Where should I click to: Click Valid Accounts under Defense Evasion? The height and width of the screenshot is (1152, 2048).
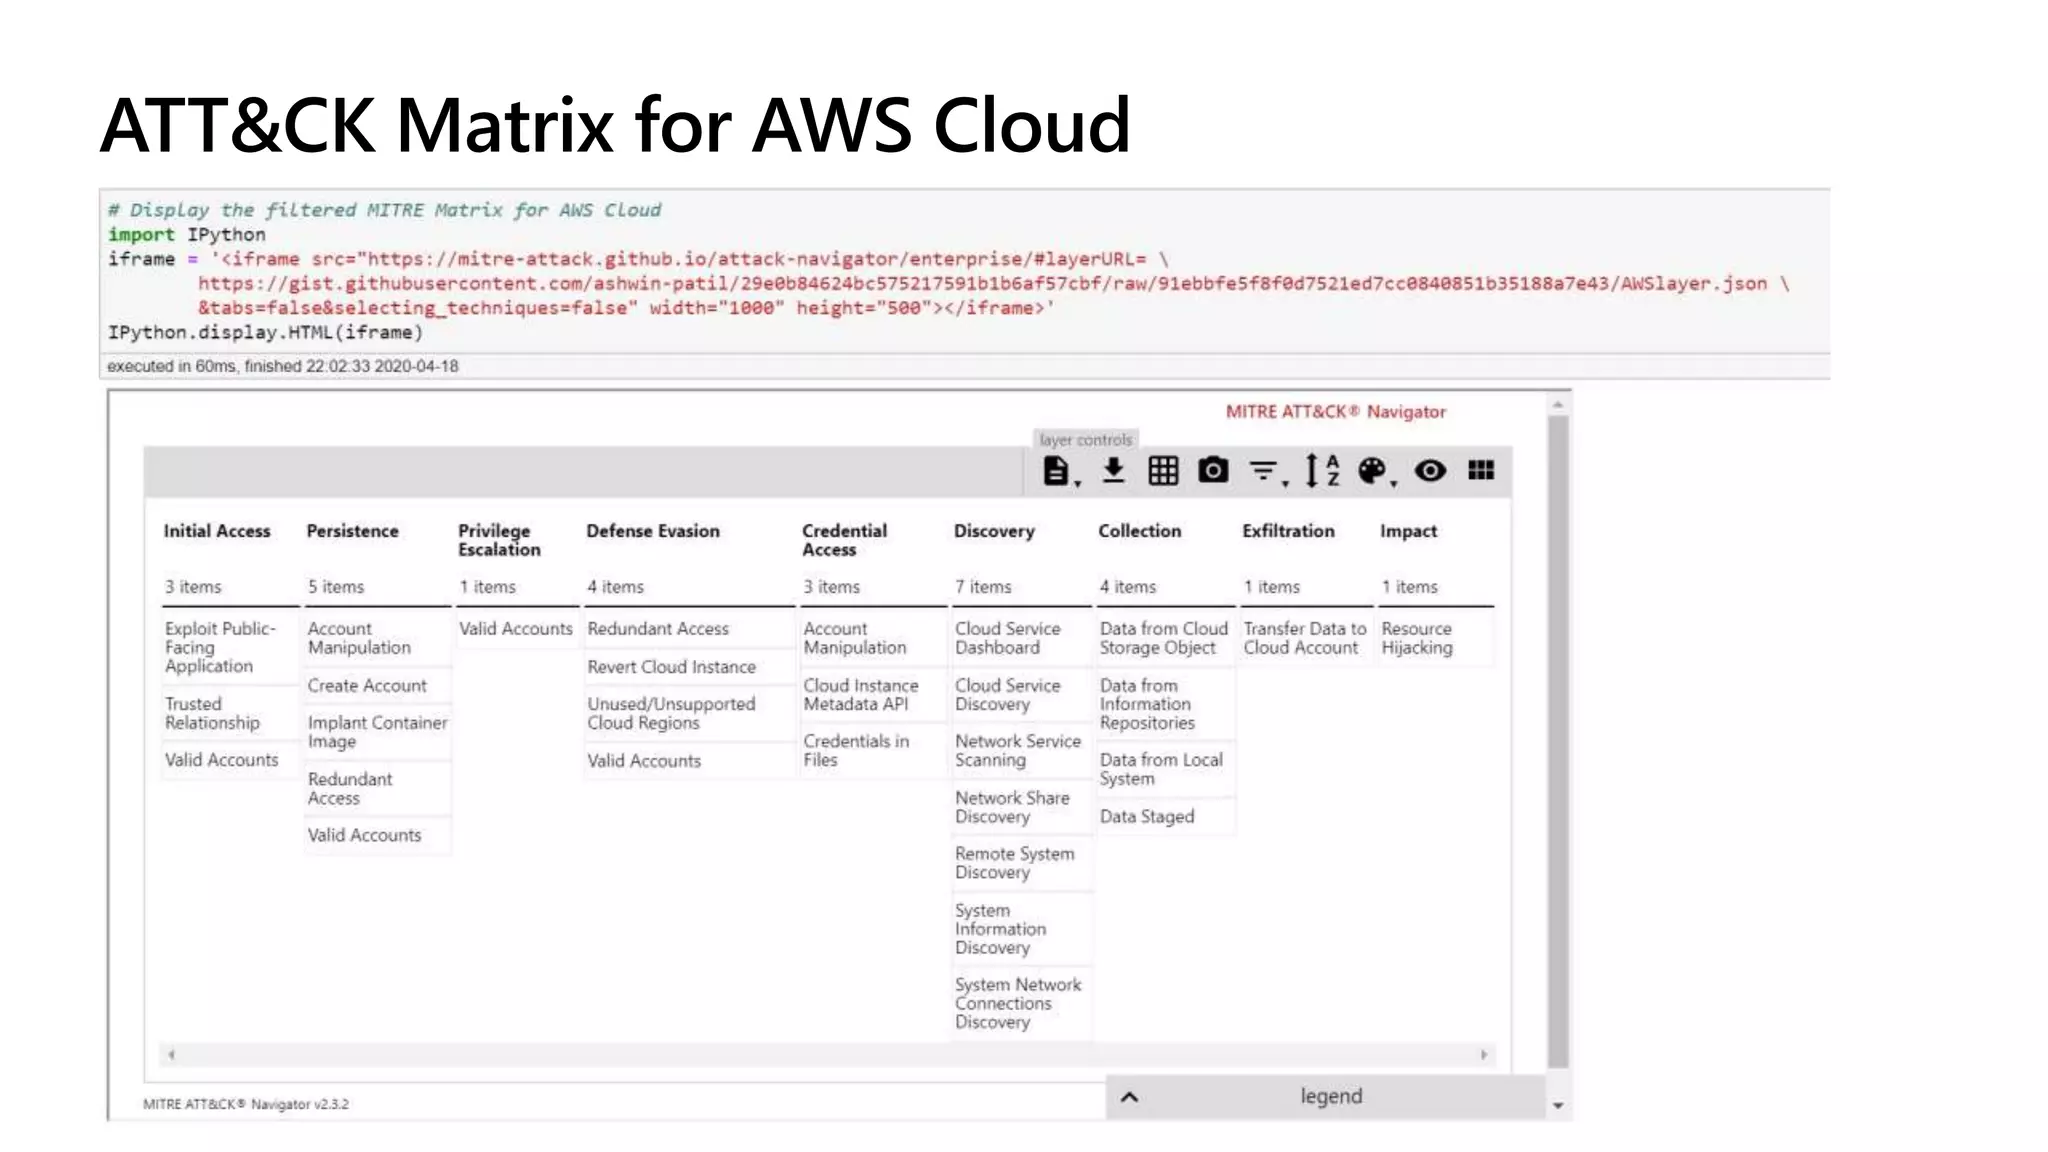[689, 761]
